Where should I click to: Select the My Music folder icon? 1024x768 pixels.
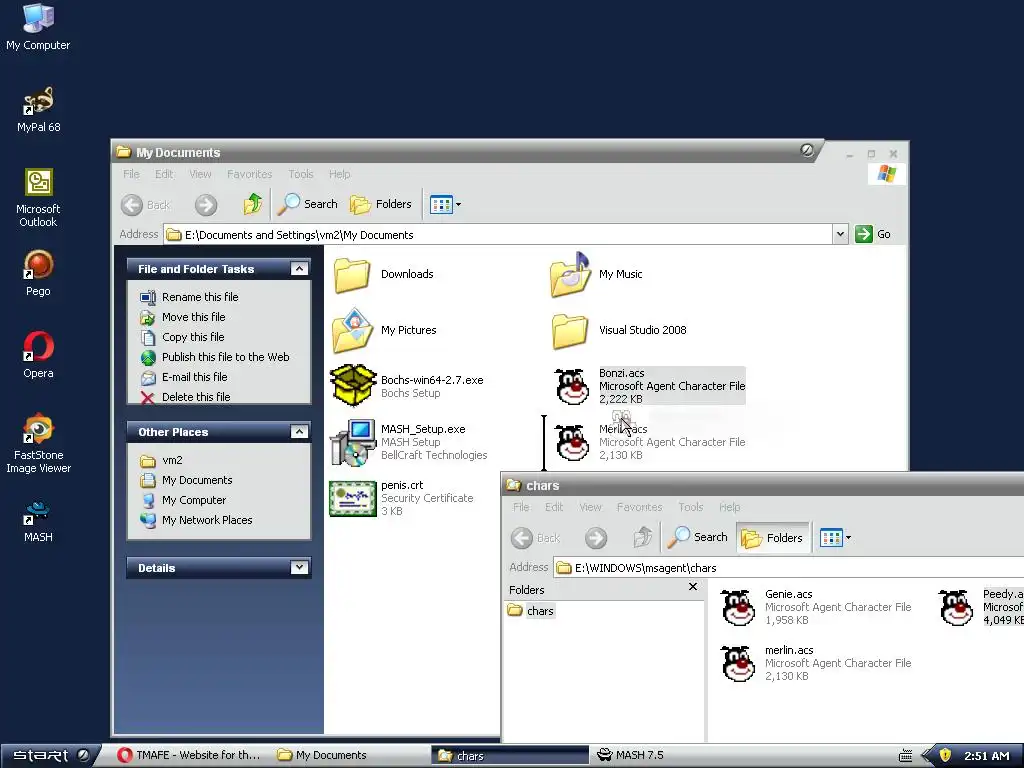pyautogui.click(x=570, y=275)
